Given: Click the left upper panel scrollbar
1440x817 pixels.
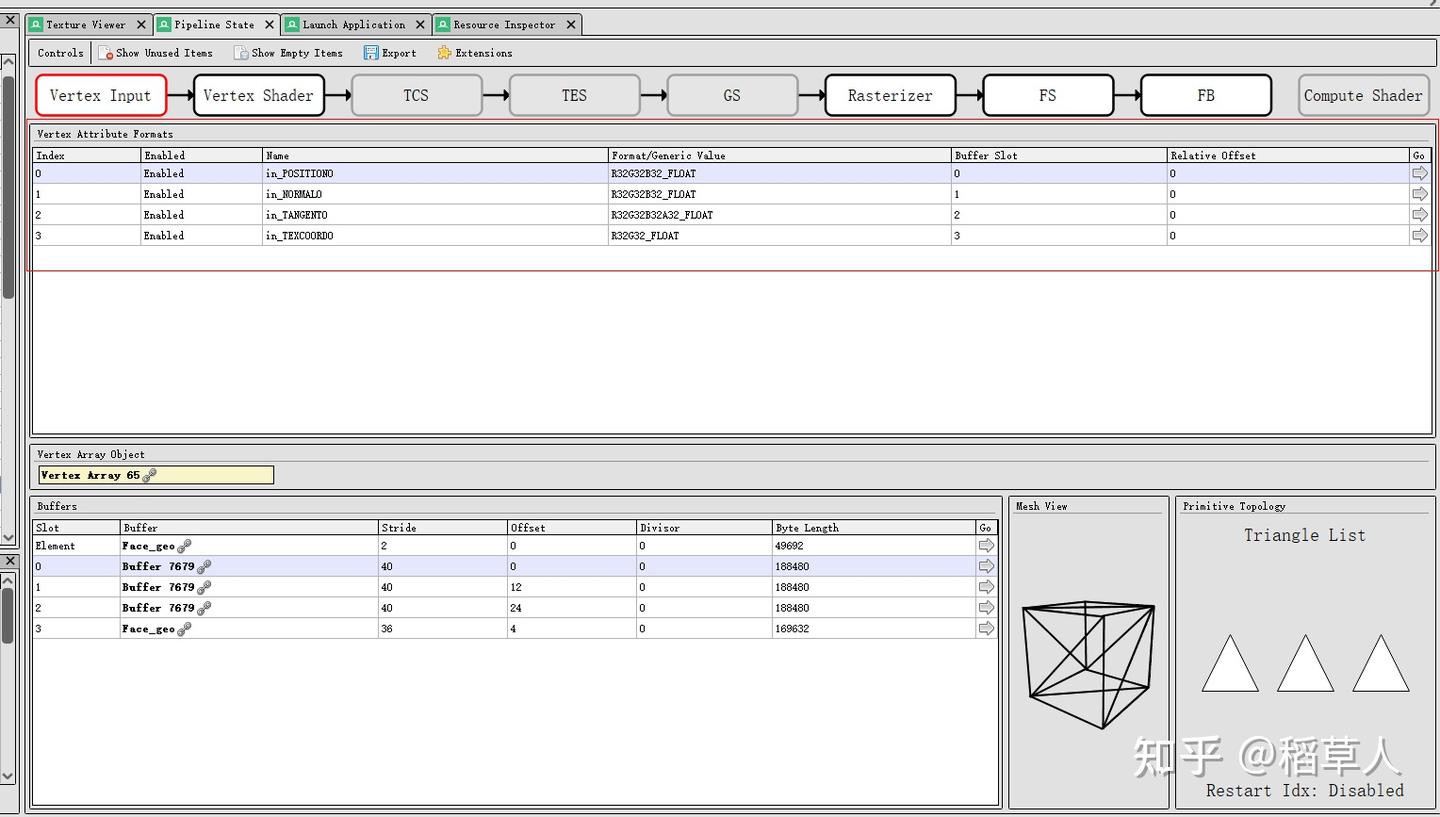Looking at the screenshot, I should 8,187.
